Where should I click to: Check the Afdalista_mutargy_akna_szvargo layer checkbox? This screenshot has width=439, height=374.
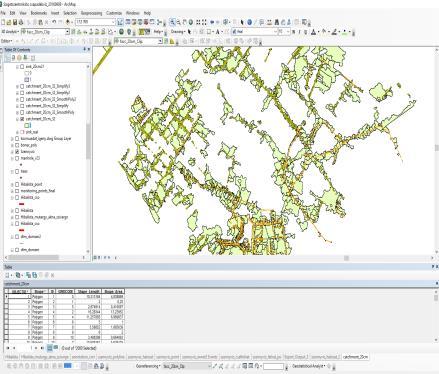pyautogui.click(x=17, y=217)
